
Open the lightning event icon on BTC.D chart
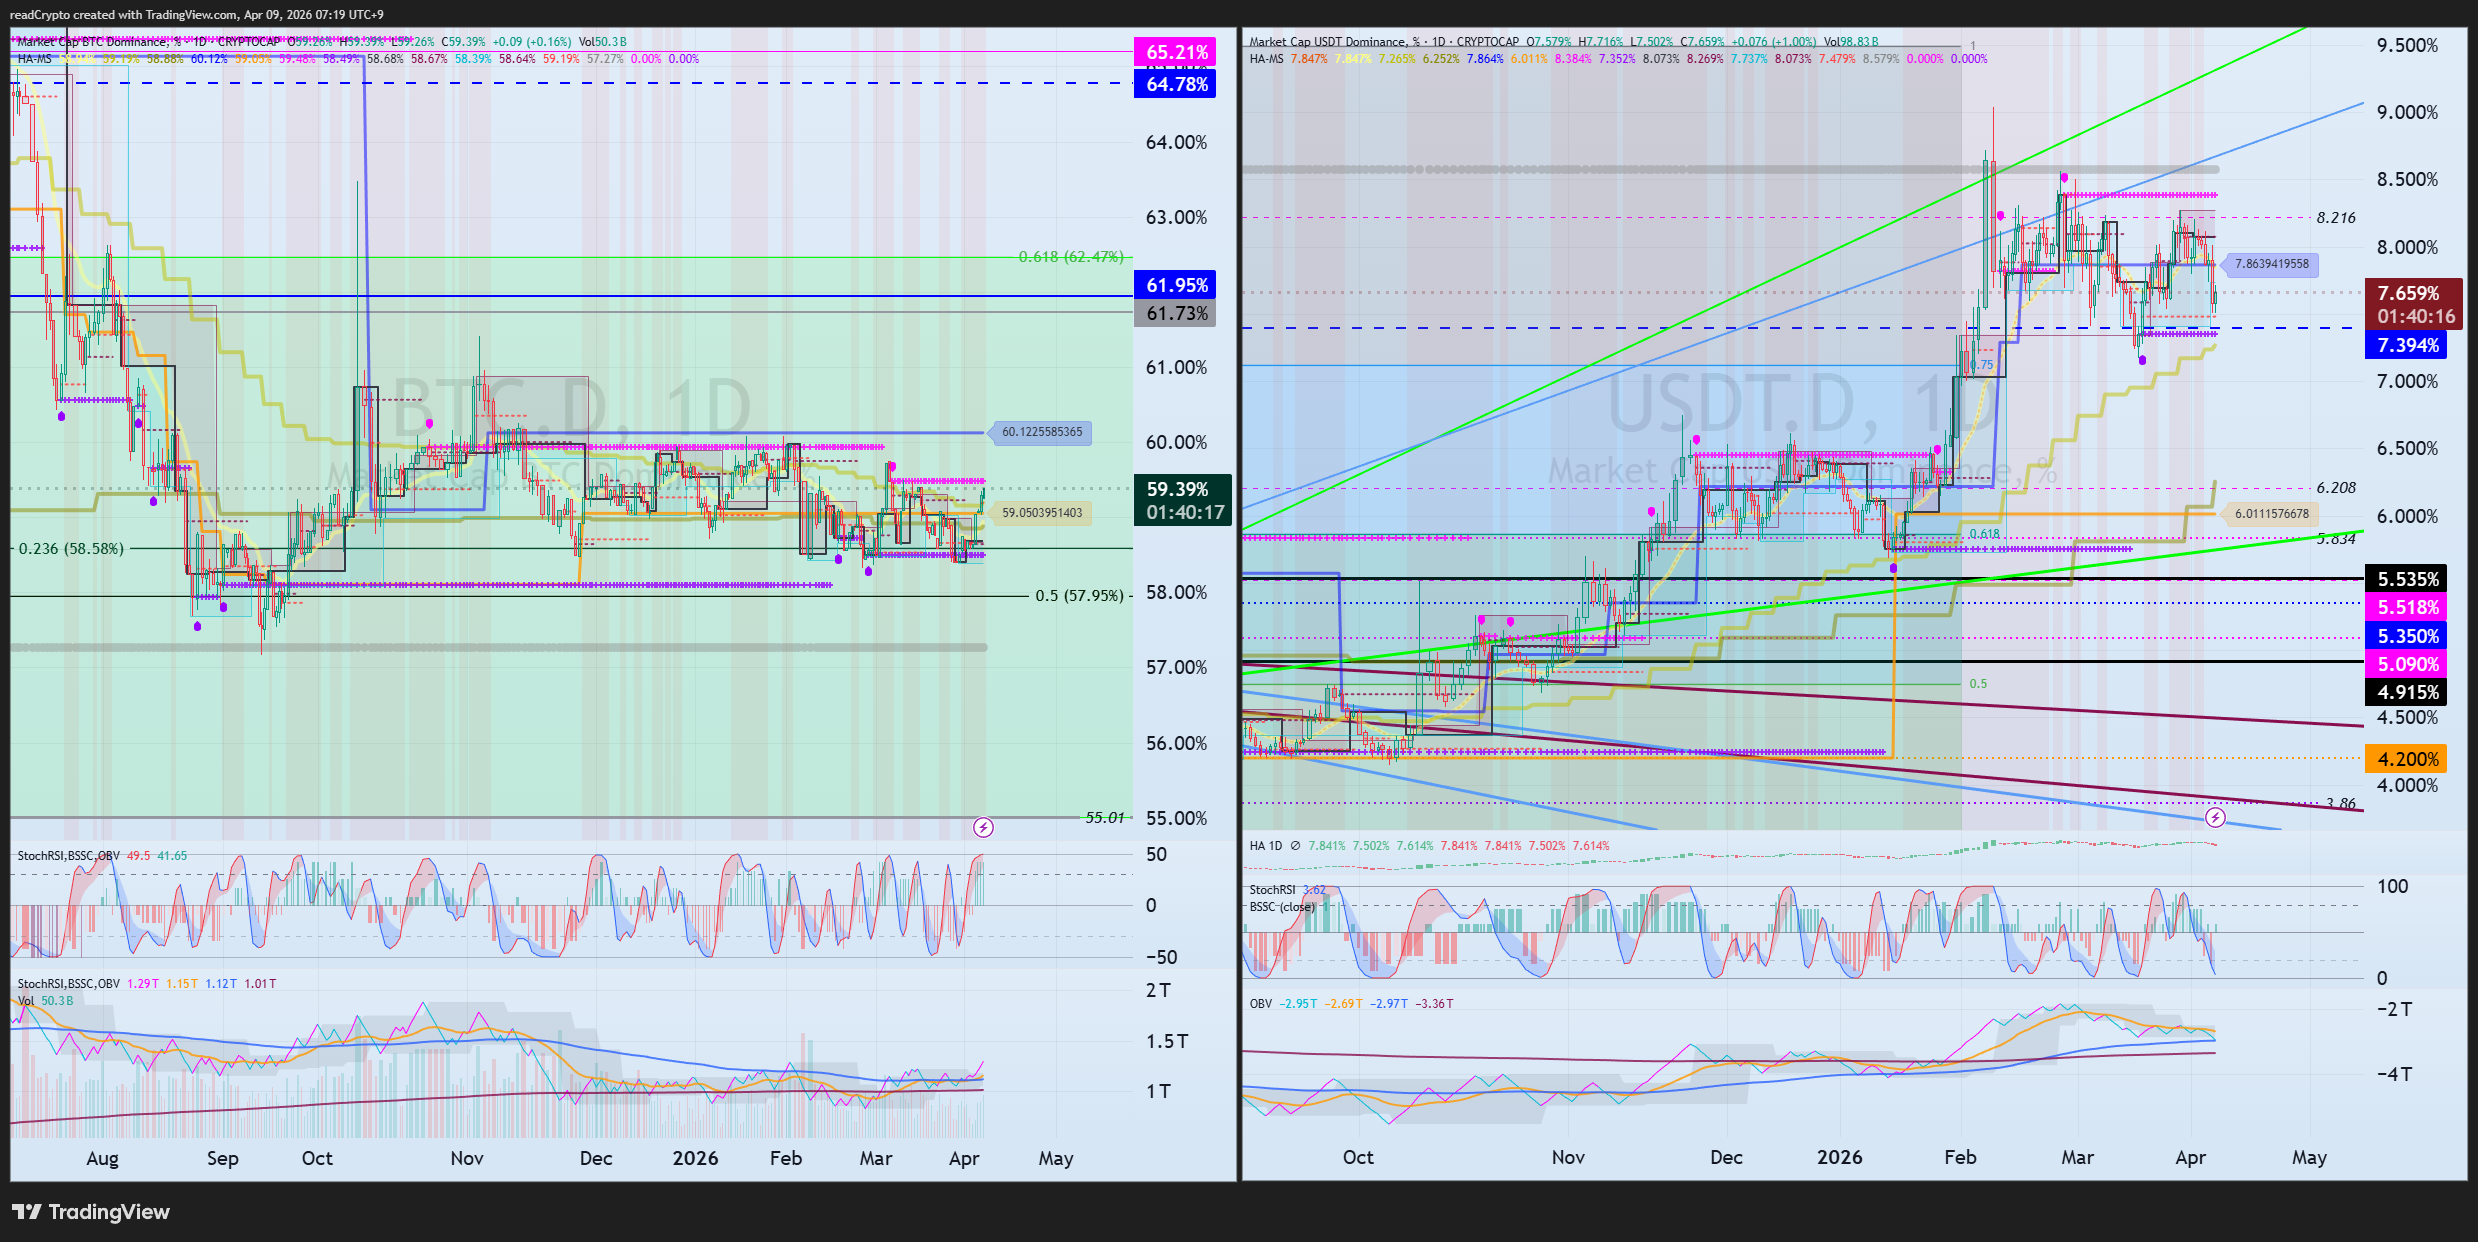click(x=983, y=828)
